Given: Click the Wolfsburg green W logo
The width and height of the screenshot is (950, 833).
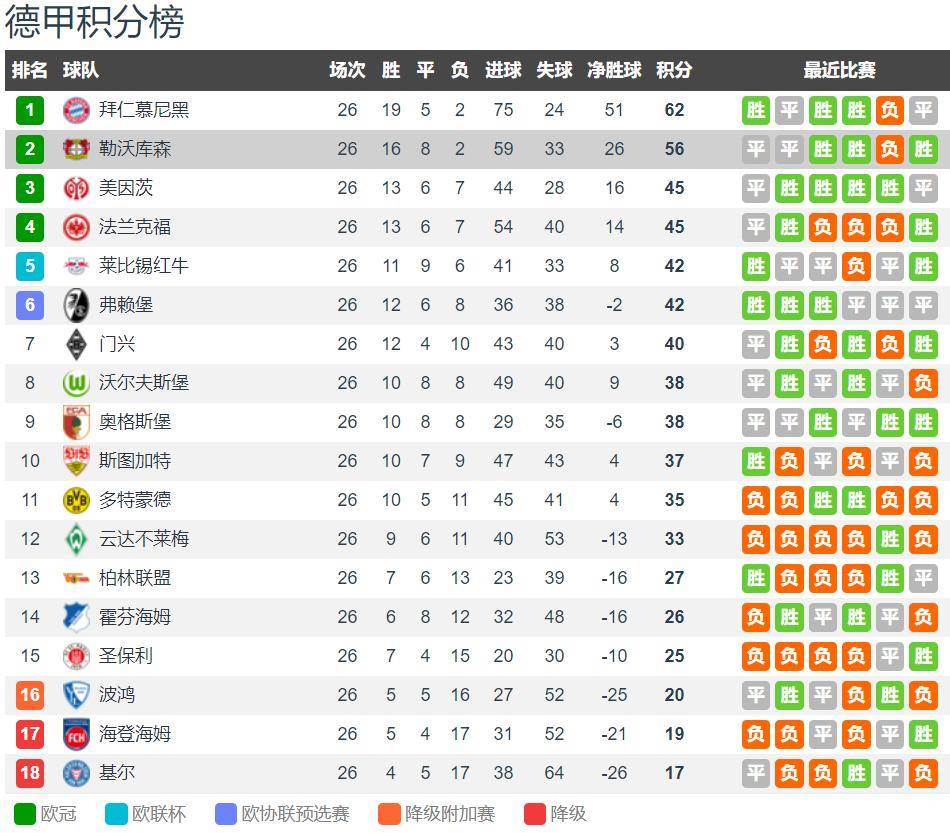Looking at the screenshot, I should pos(76,383).
